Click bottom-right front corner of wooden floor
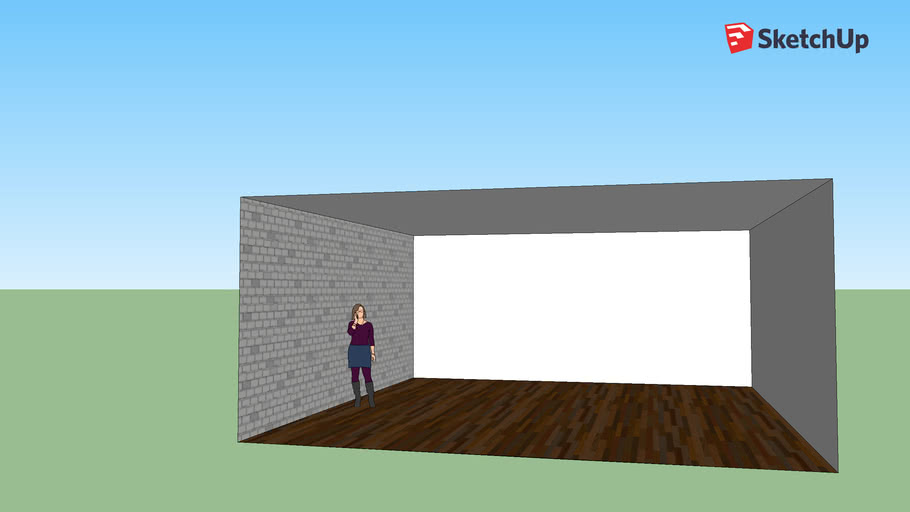This screenshot has height=512, width=910. coord(837,471)
